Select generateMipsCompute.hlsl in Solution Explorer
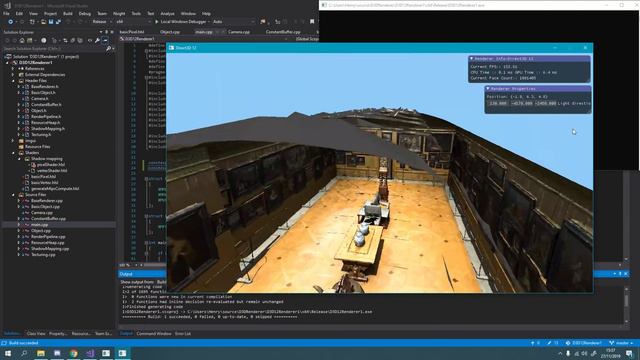This screenshot has height=360, width=640. pyautogui.click(x=55, y=189)
